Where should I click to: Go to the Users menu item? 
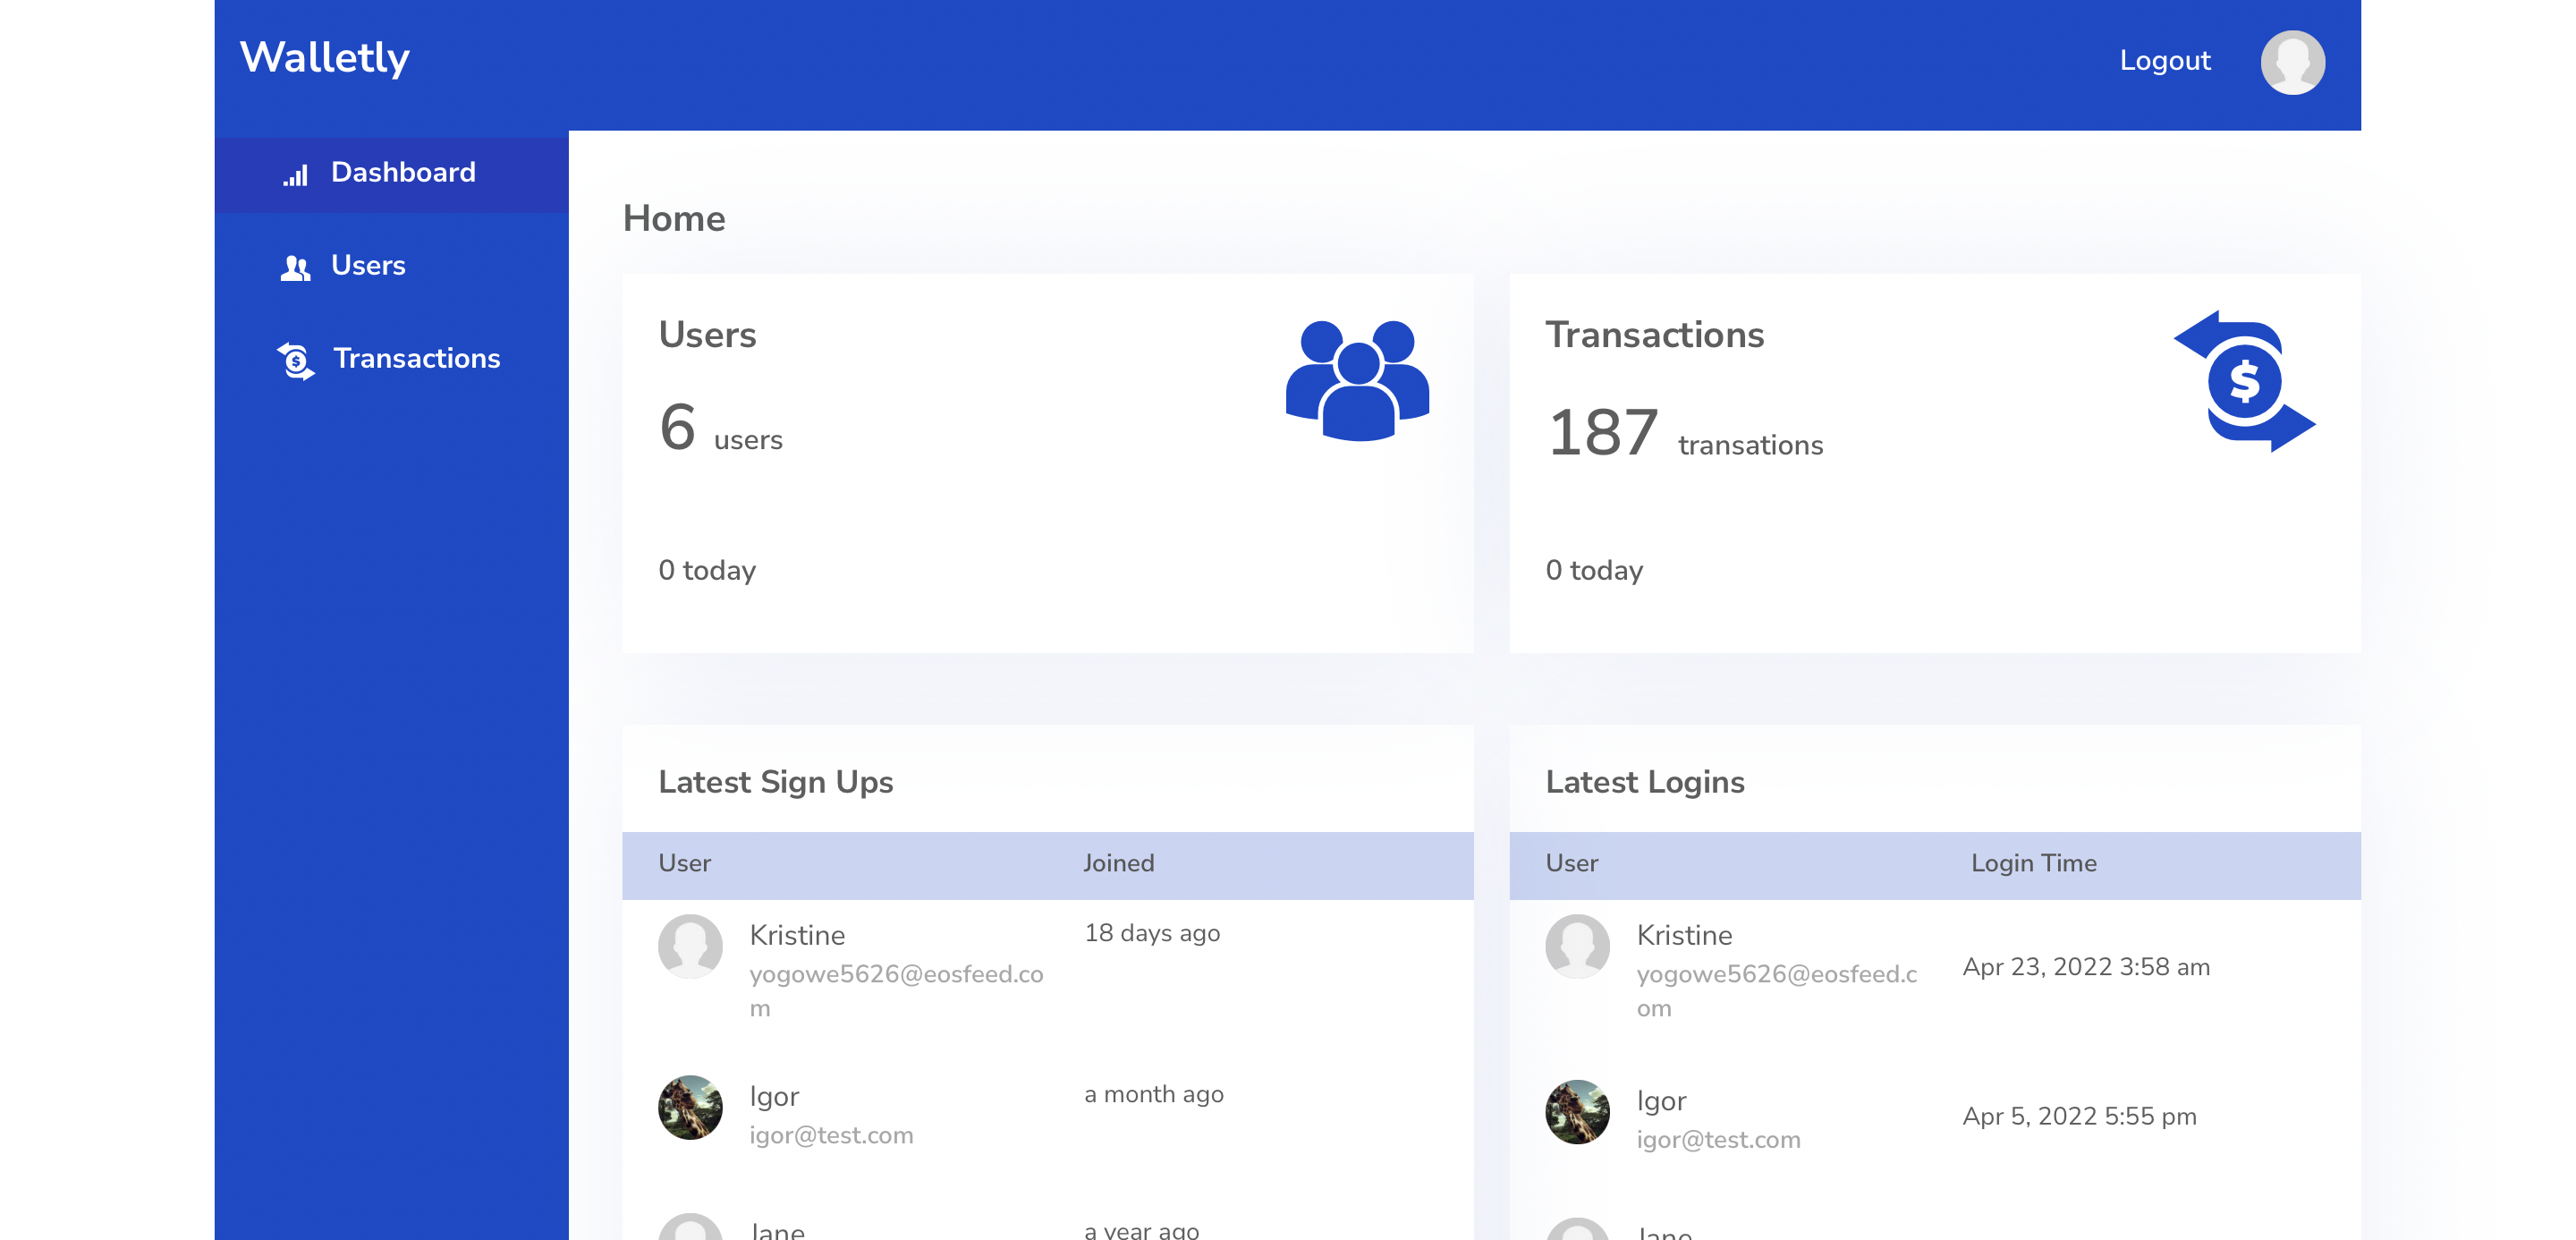click(x=368, y=265)
